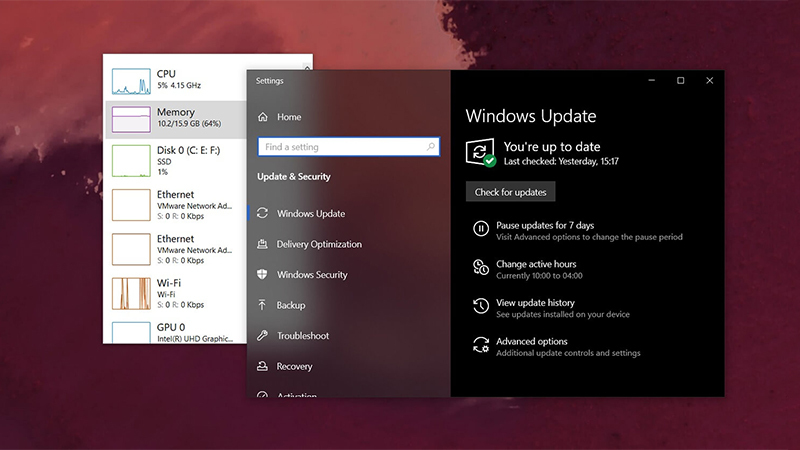800x450 pixels.
Task: Select the GPU 0 graph thumbnail
Action: pyautogui.click(x=131, y=333)
